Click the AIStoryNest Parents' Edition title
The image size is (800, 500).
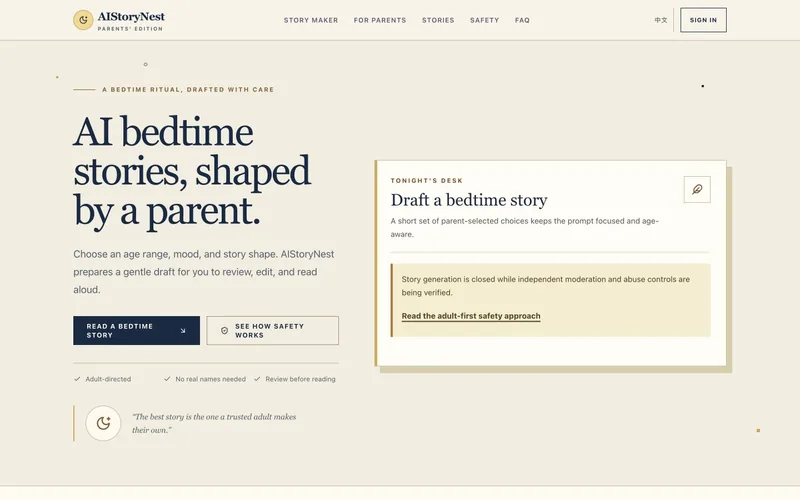click(x=131, y=21)
